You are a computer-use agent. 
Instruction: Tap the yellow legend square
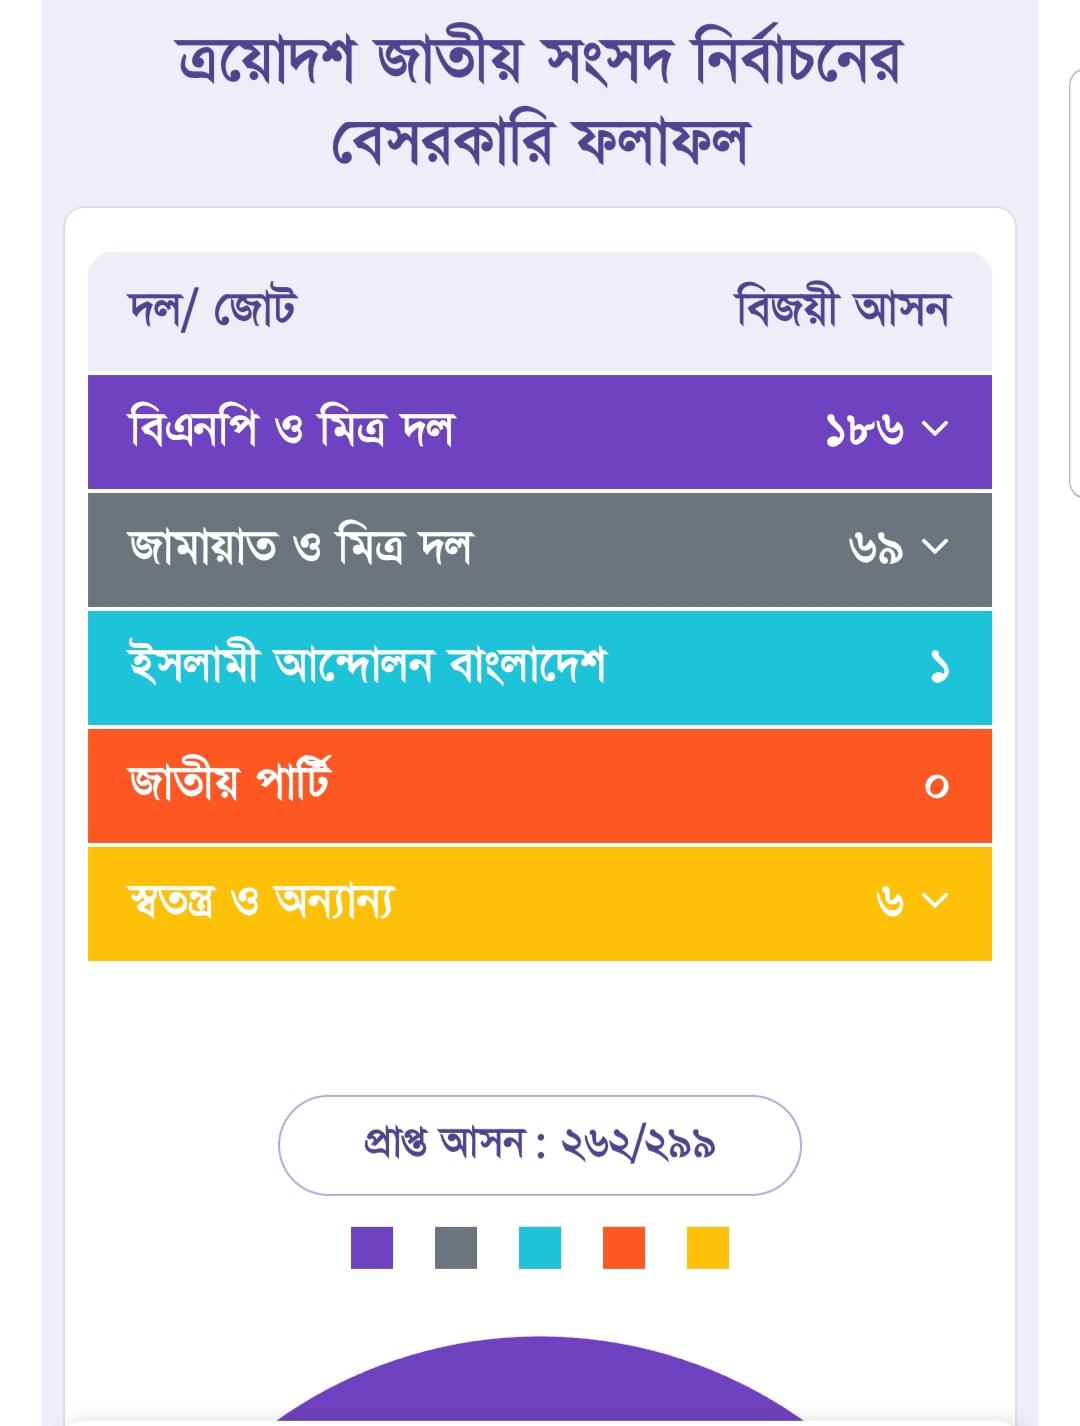tap(708, 1248)
